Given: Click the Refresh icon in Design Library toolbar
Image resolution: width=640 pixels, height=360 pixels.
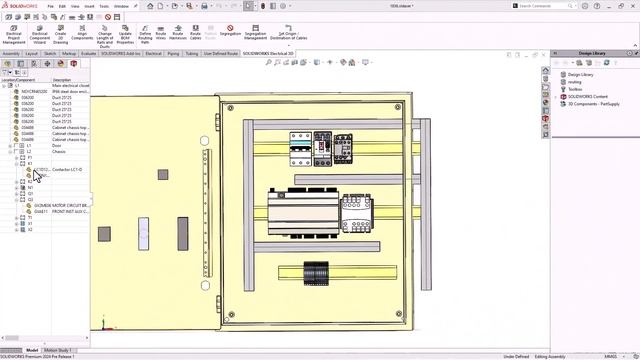Looking at the screenshot, I should click(x=607, y=62).
